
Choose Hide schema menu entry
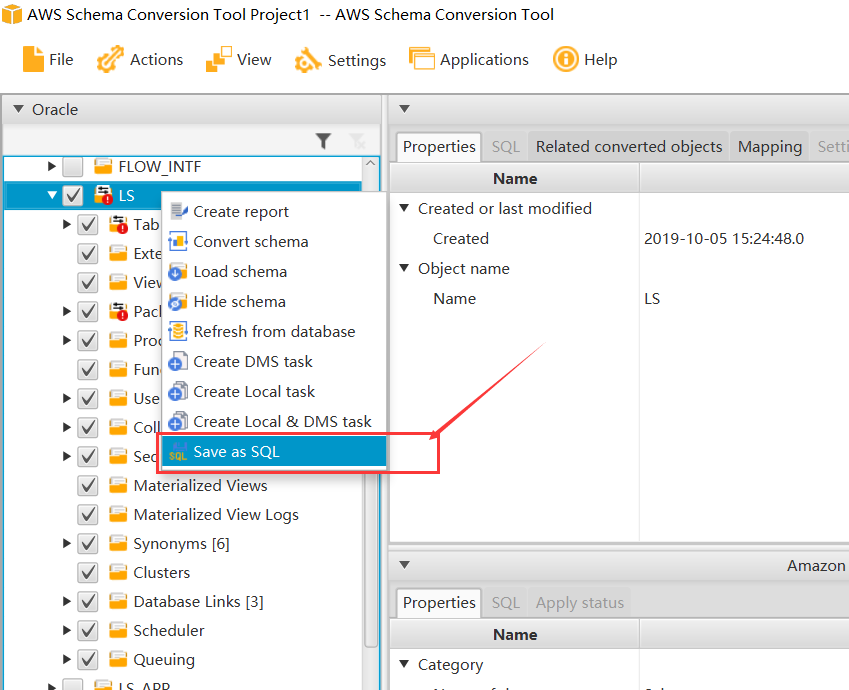[x=273, y=302]
